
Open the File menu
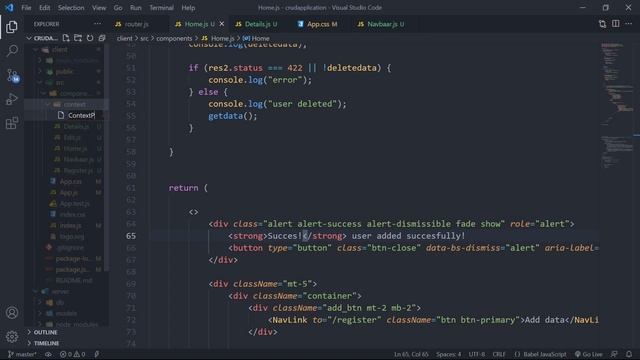pos(26,8)
